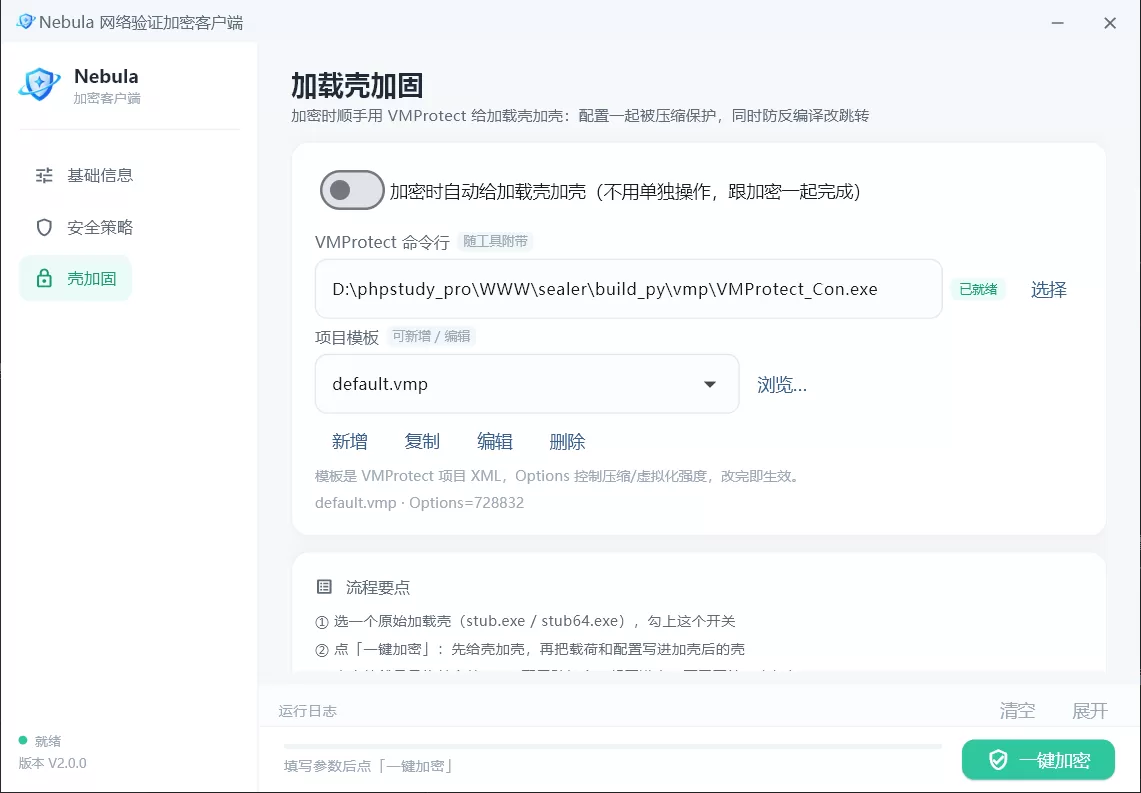Click the progress bar above the status hint

pos(613,746)
